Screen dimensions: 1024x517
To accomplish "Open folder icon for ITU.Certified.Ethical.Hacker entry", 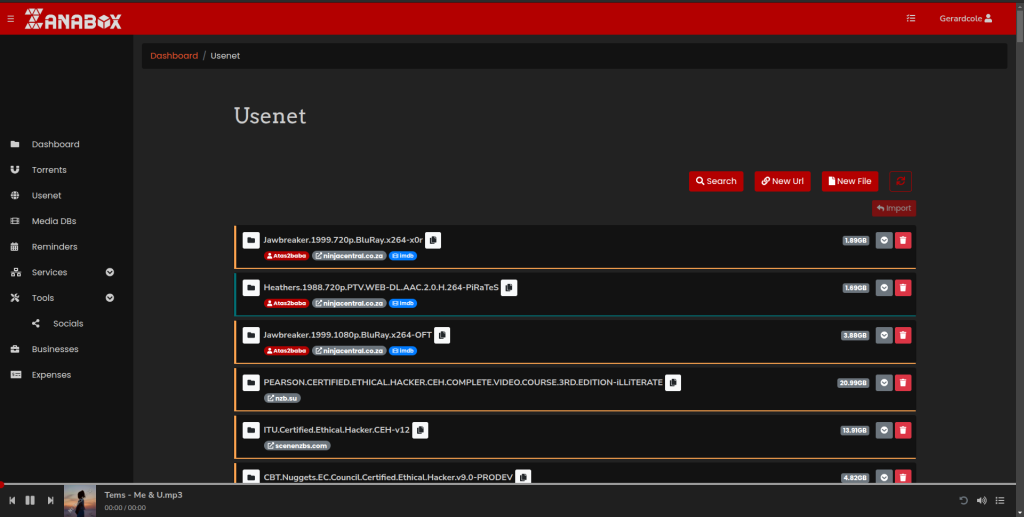I will click(x=251, y=430).
